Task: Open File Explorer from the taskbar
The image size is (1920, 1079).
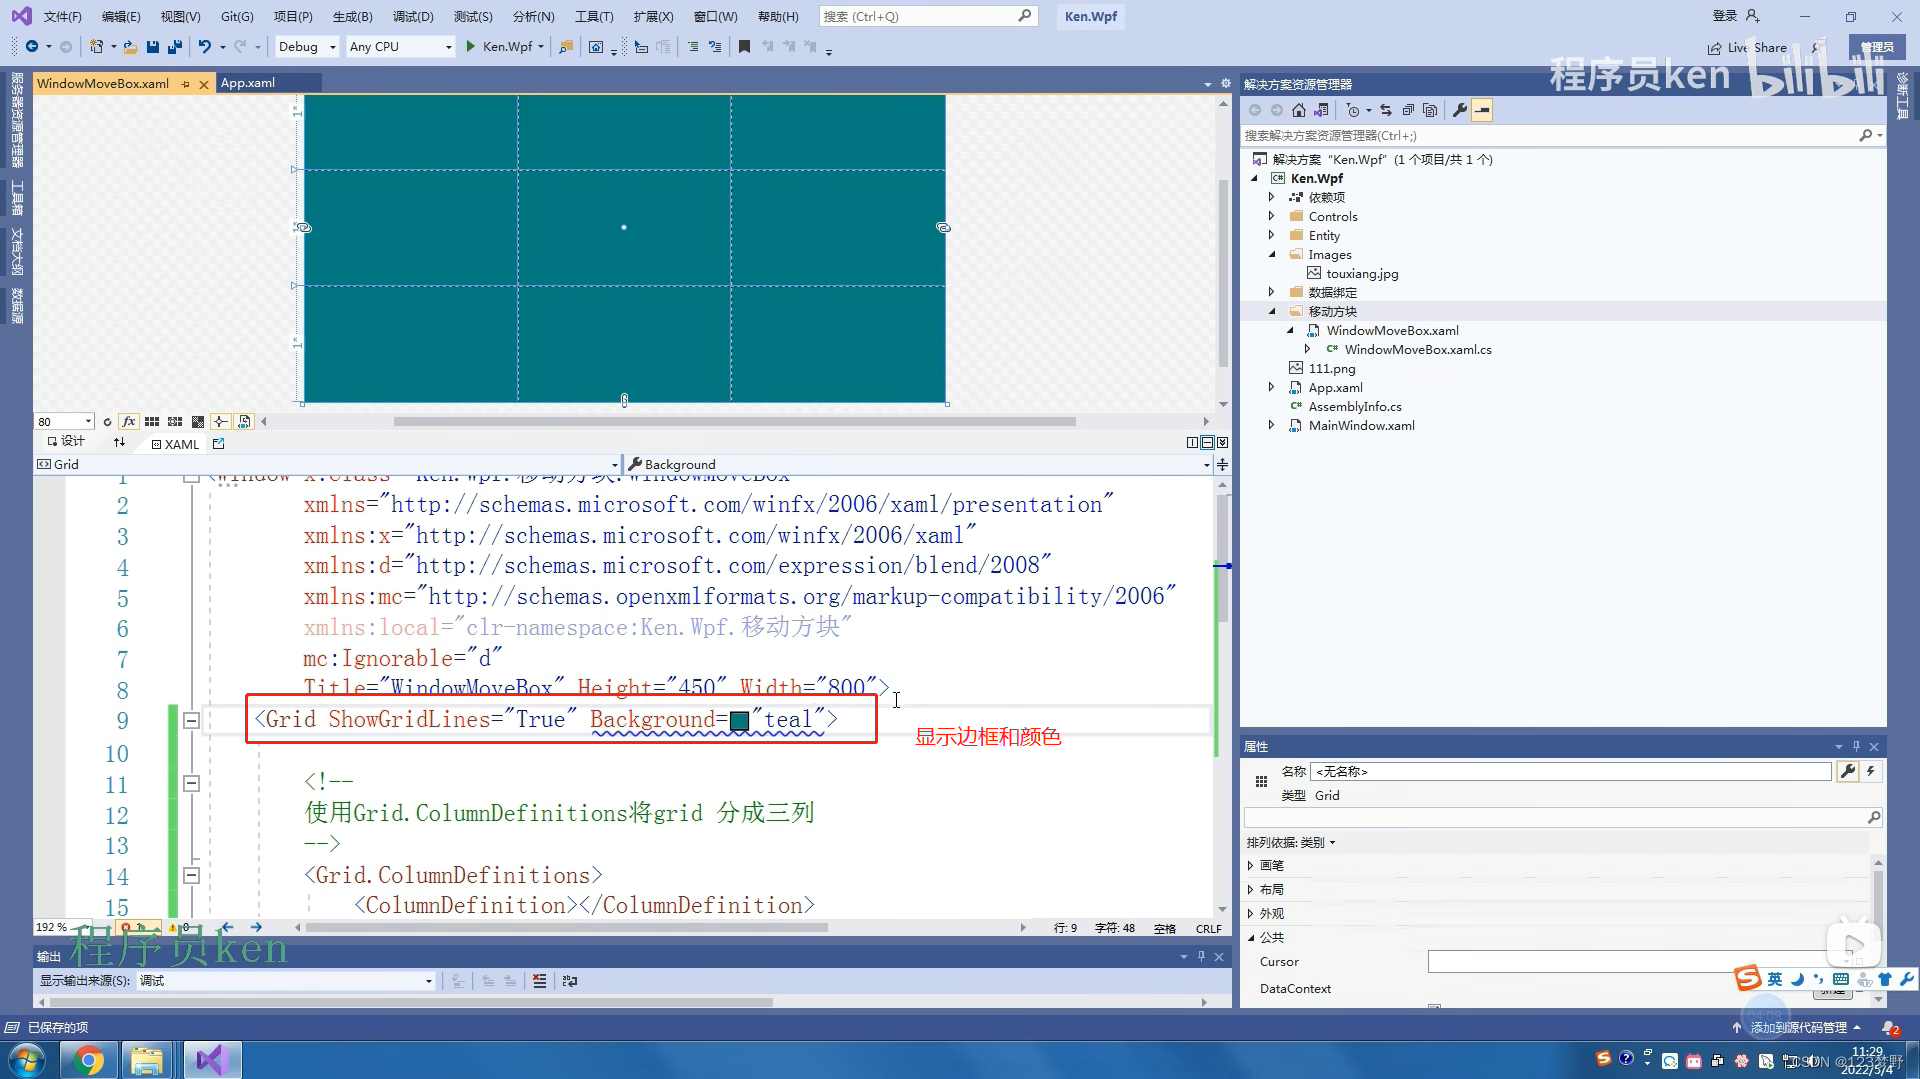Action: tap(147, 1060)
